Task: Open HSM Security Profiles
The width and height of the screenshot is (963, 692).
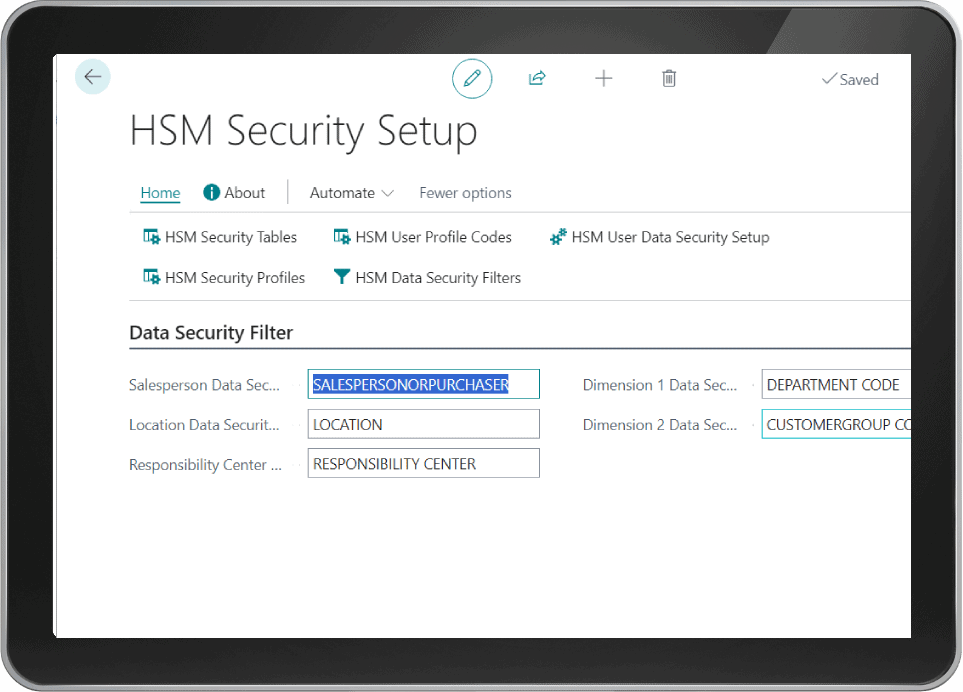Action: point(224,278)
